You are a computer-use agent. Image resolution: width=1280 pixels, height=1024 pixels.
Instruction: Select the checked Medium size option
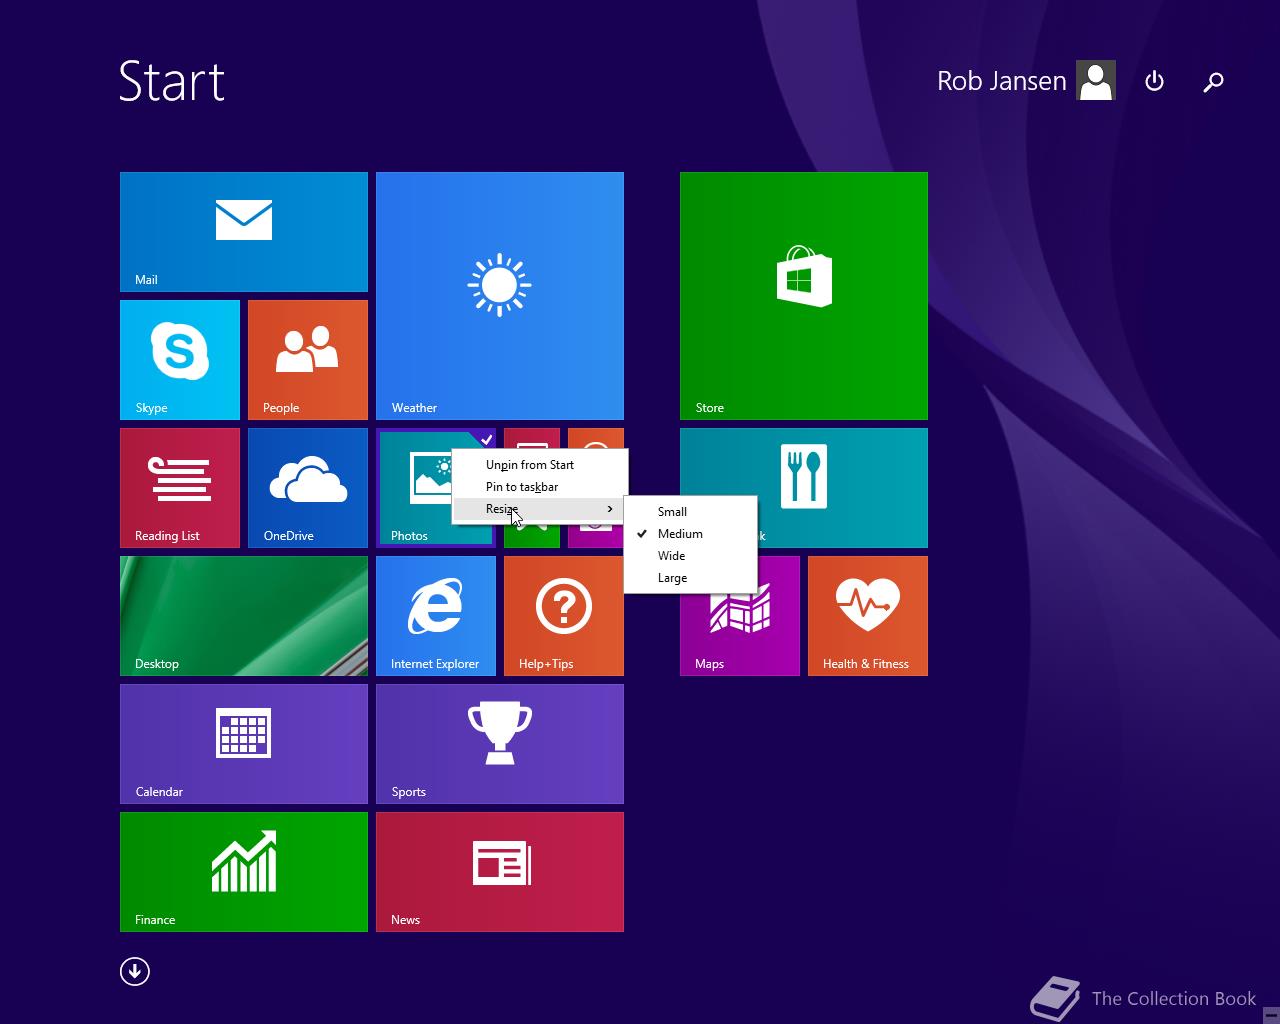[x=690, y=534]
